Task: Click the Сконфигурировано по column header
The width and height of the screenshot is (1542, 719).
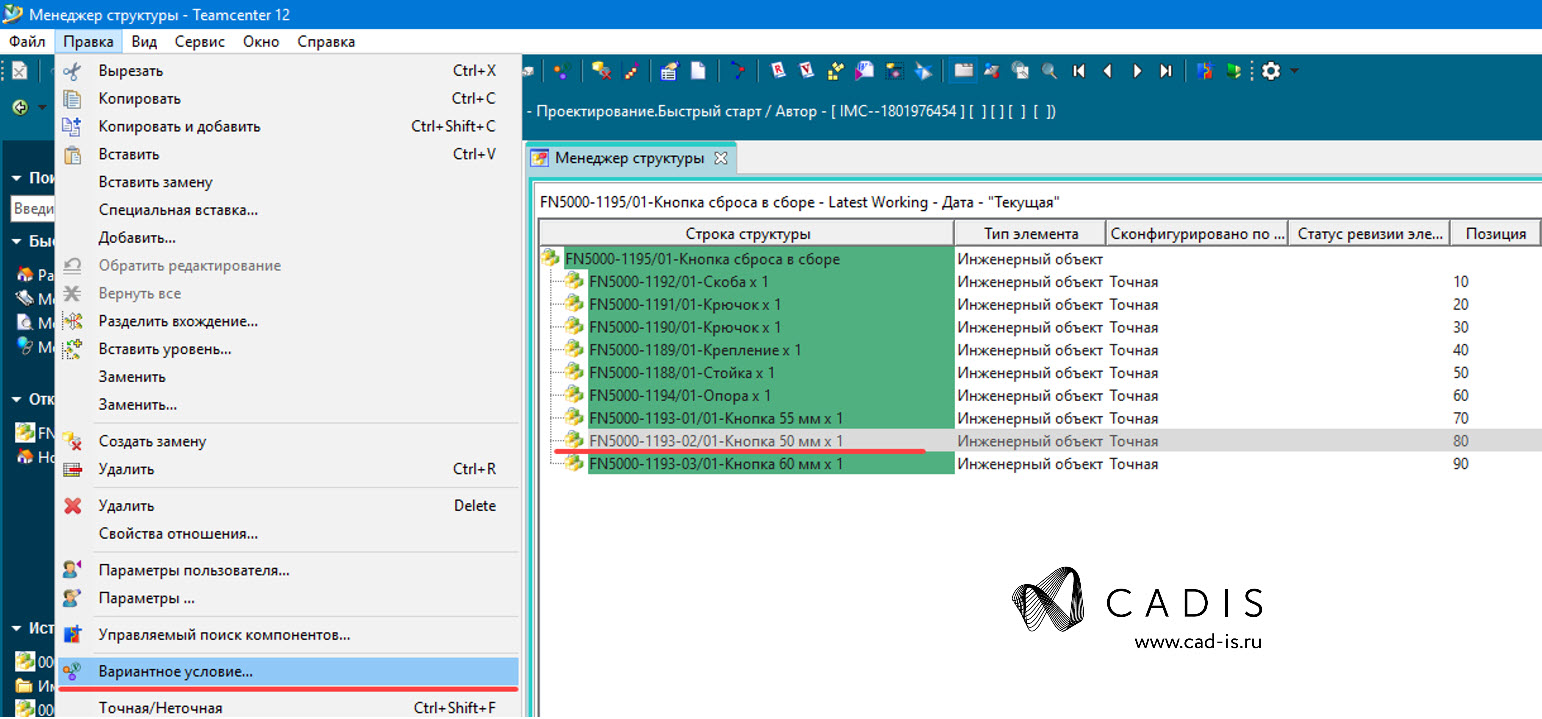Action: click(1197, 233)
